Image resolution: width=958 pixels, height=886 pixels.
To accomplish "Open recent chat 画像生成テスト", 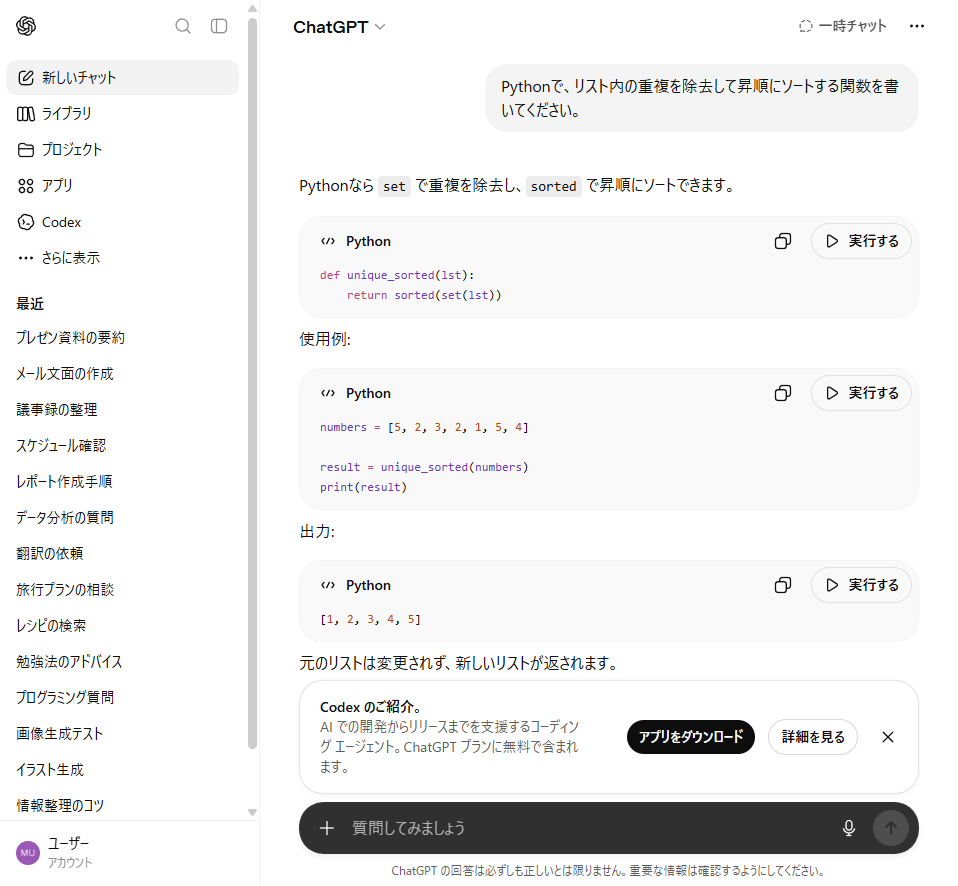I will 122,734.
